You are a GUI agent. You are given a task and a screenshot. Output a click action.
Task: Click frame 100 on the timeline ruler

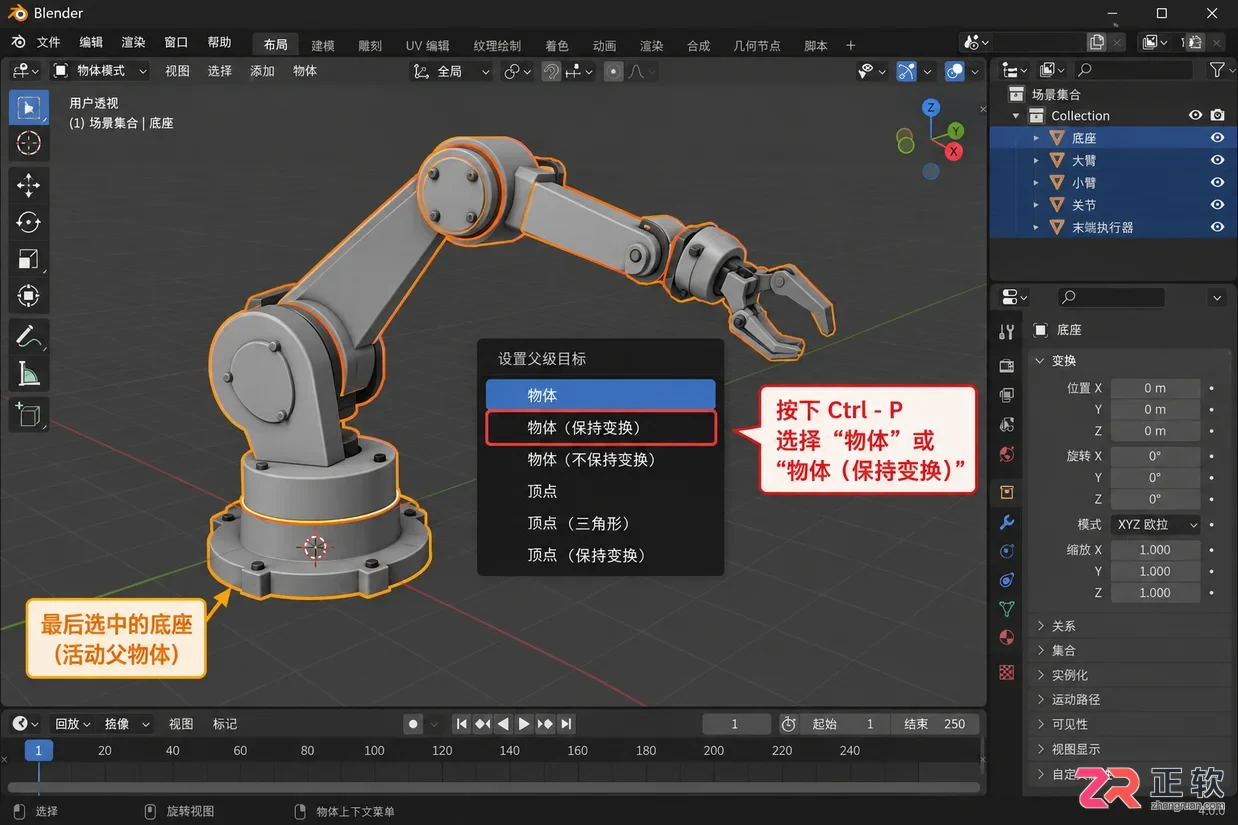pos(374,750)
